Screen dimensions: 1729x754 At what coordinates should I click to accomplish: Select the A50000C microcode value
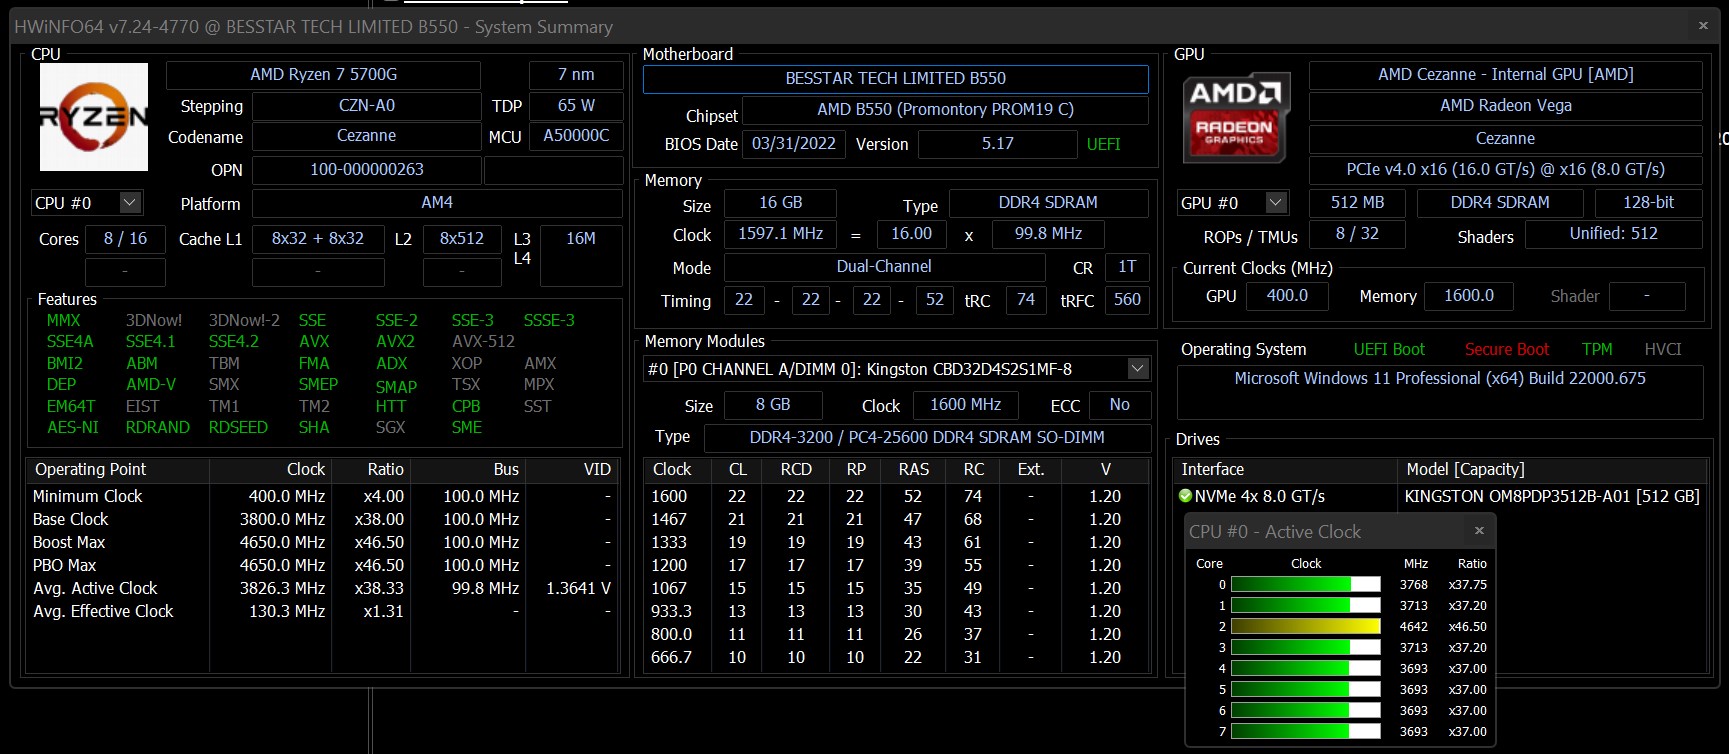[576, 136]
